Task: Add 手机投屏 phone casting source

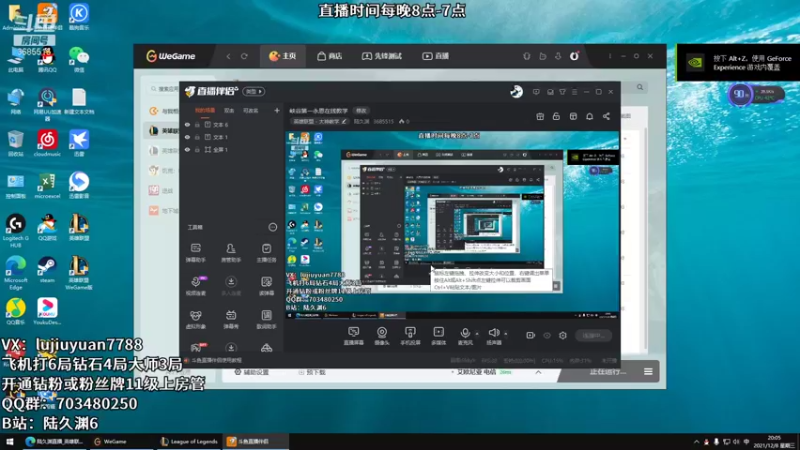Action: point(410,336)
